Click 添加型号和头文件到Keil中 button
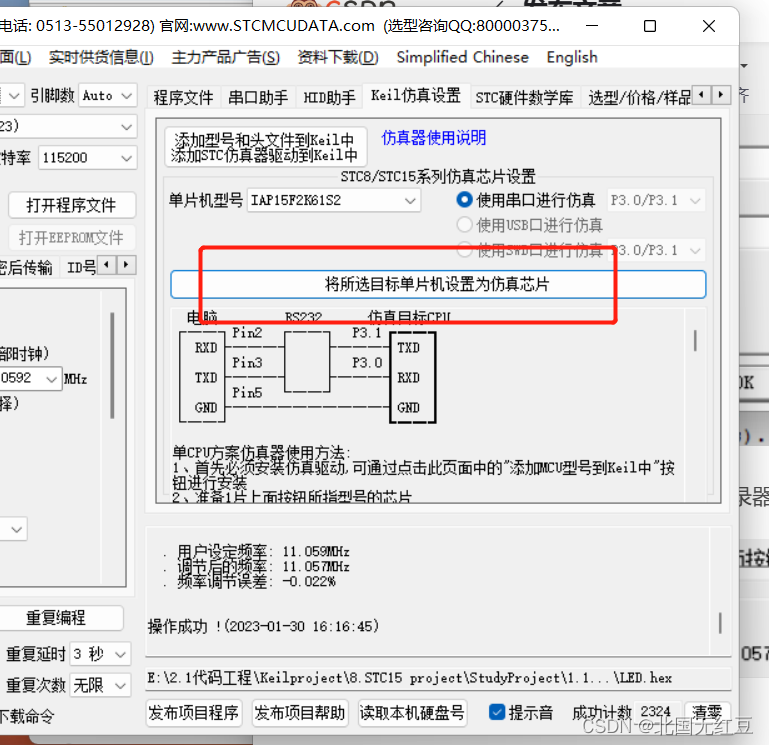 (265, 147)
